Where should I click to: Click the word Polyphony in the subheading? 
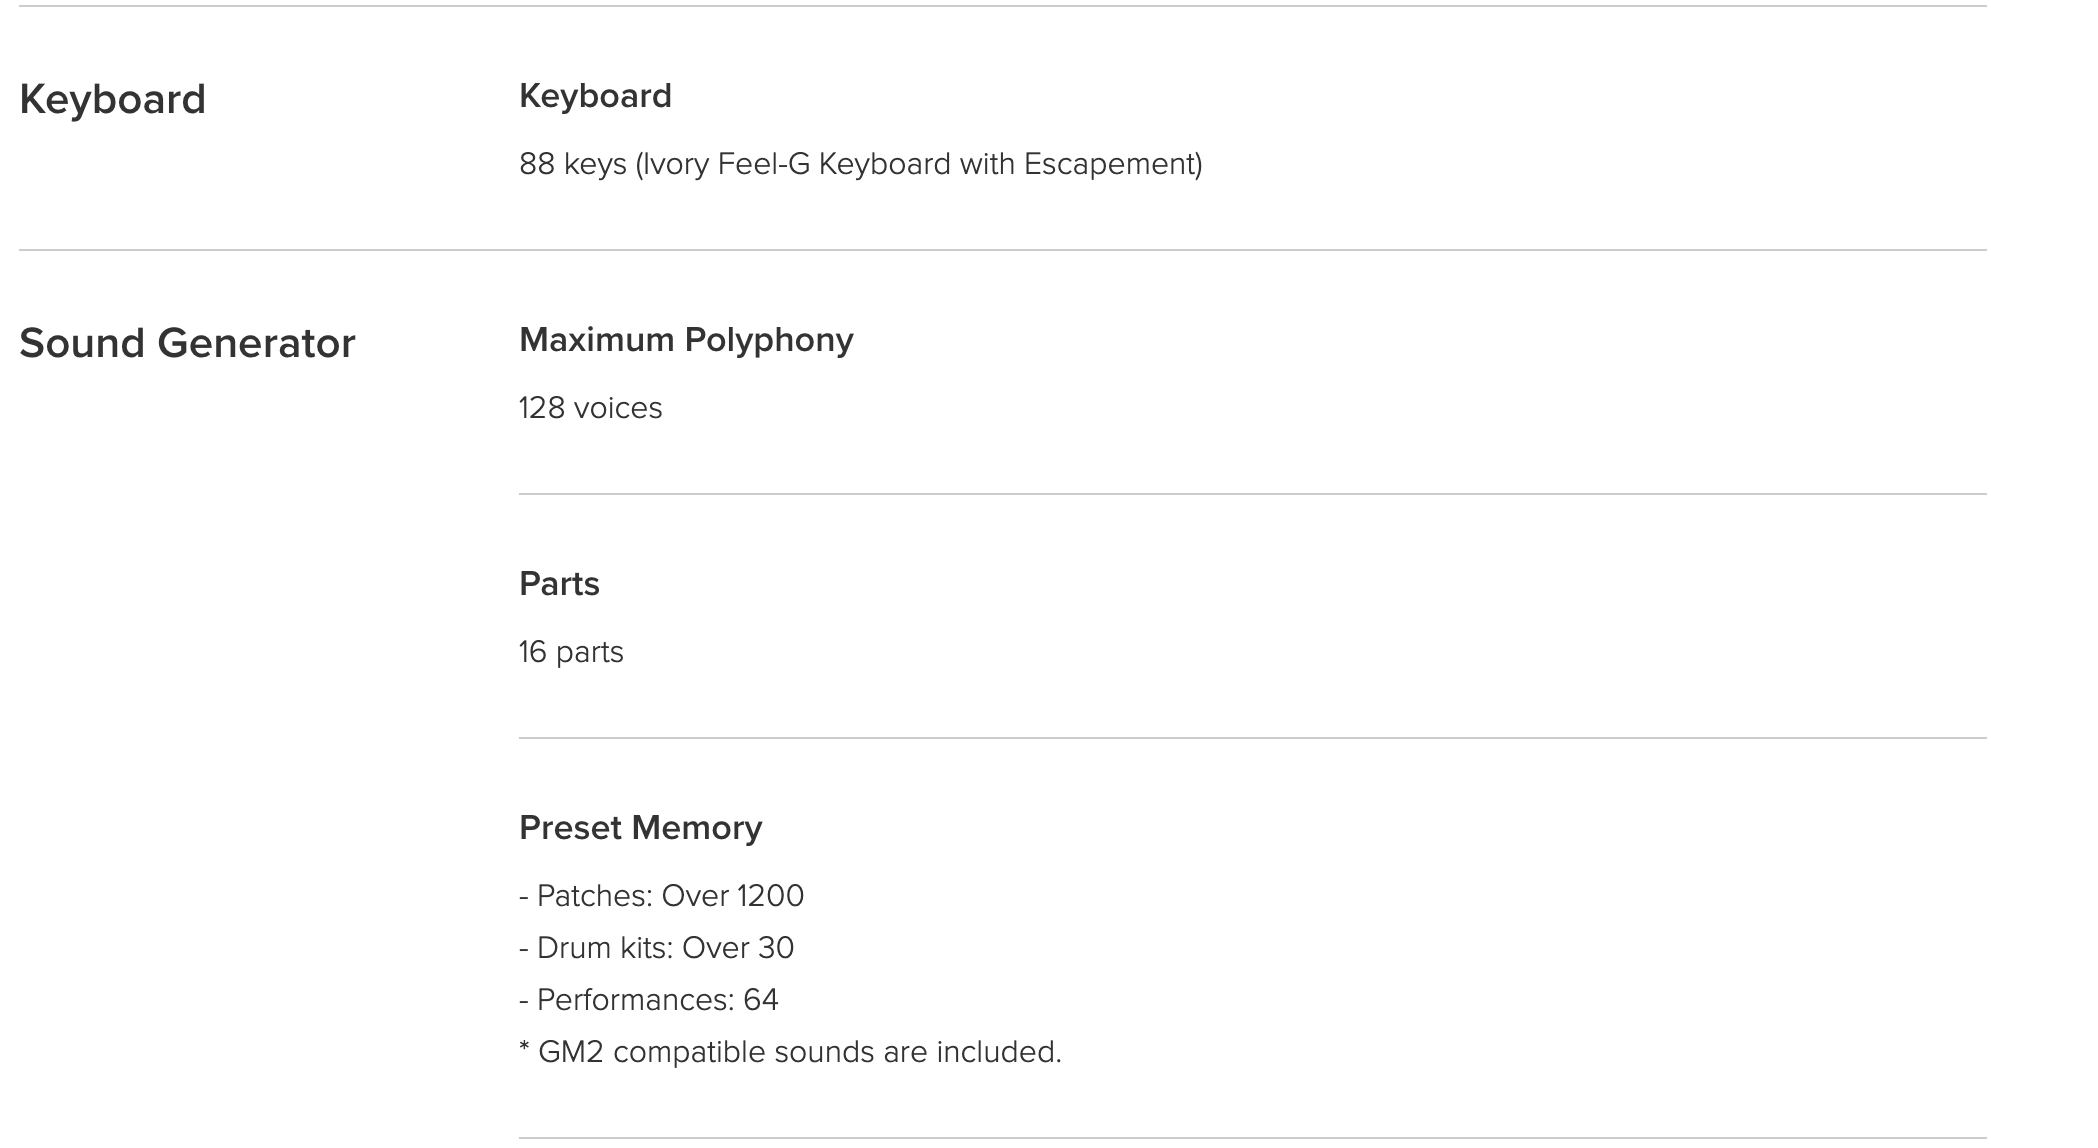tap(769, 341)
